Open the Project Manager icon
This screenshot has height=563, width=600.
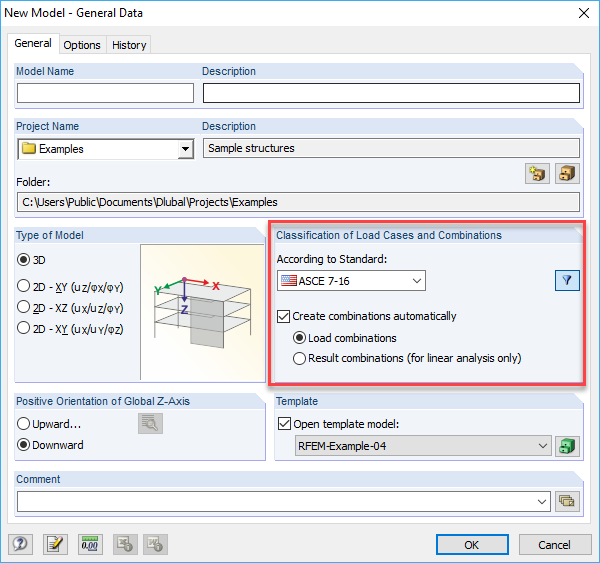click(567, 174)
